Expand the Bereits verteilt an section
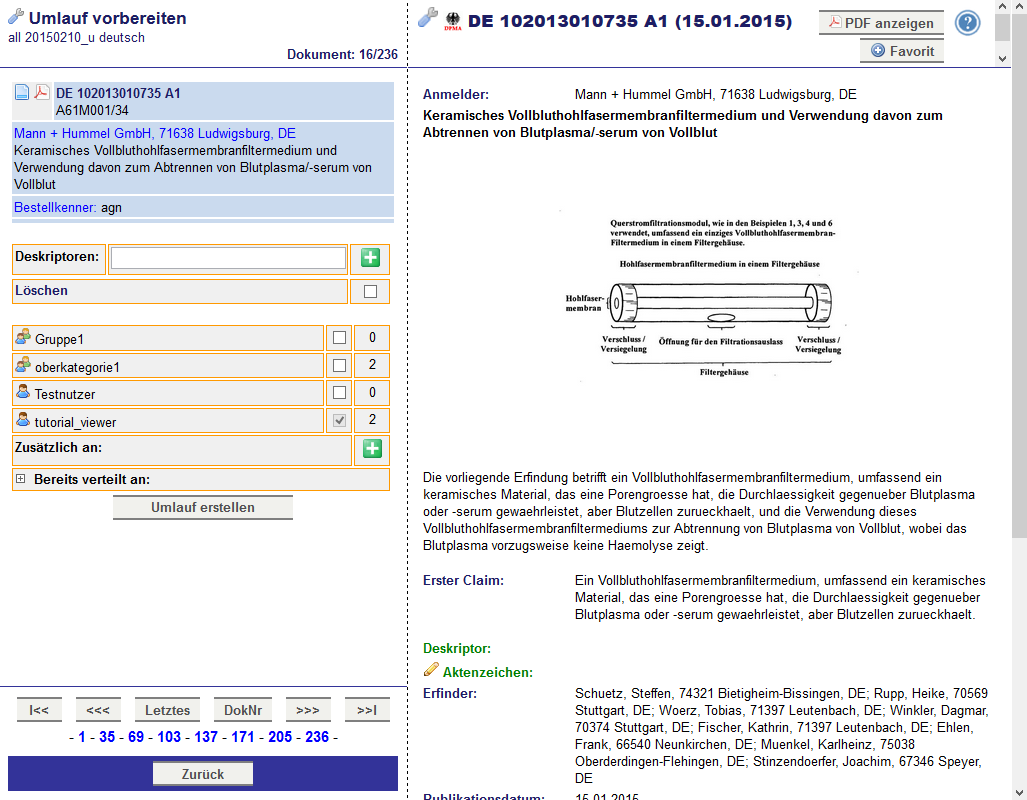The height and width of the screenshot is (800, 1027). (20, 479)
